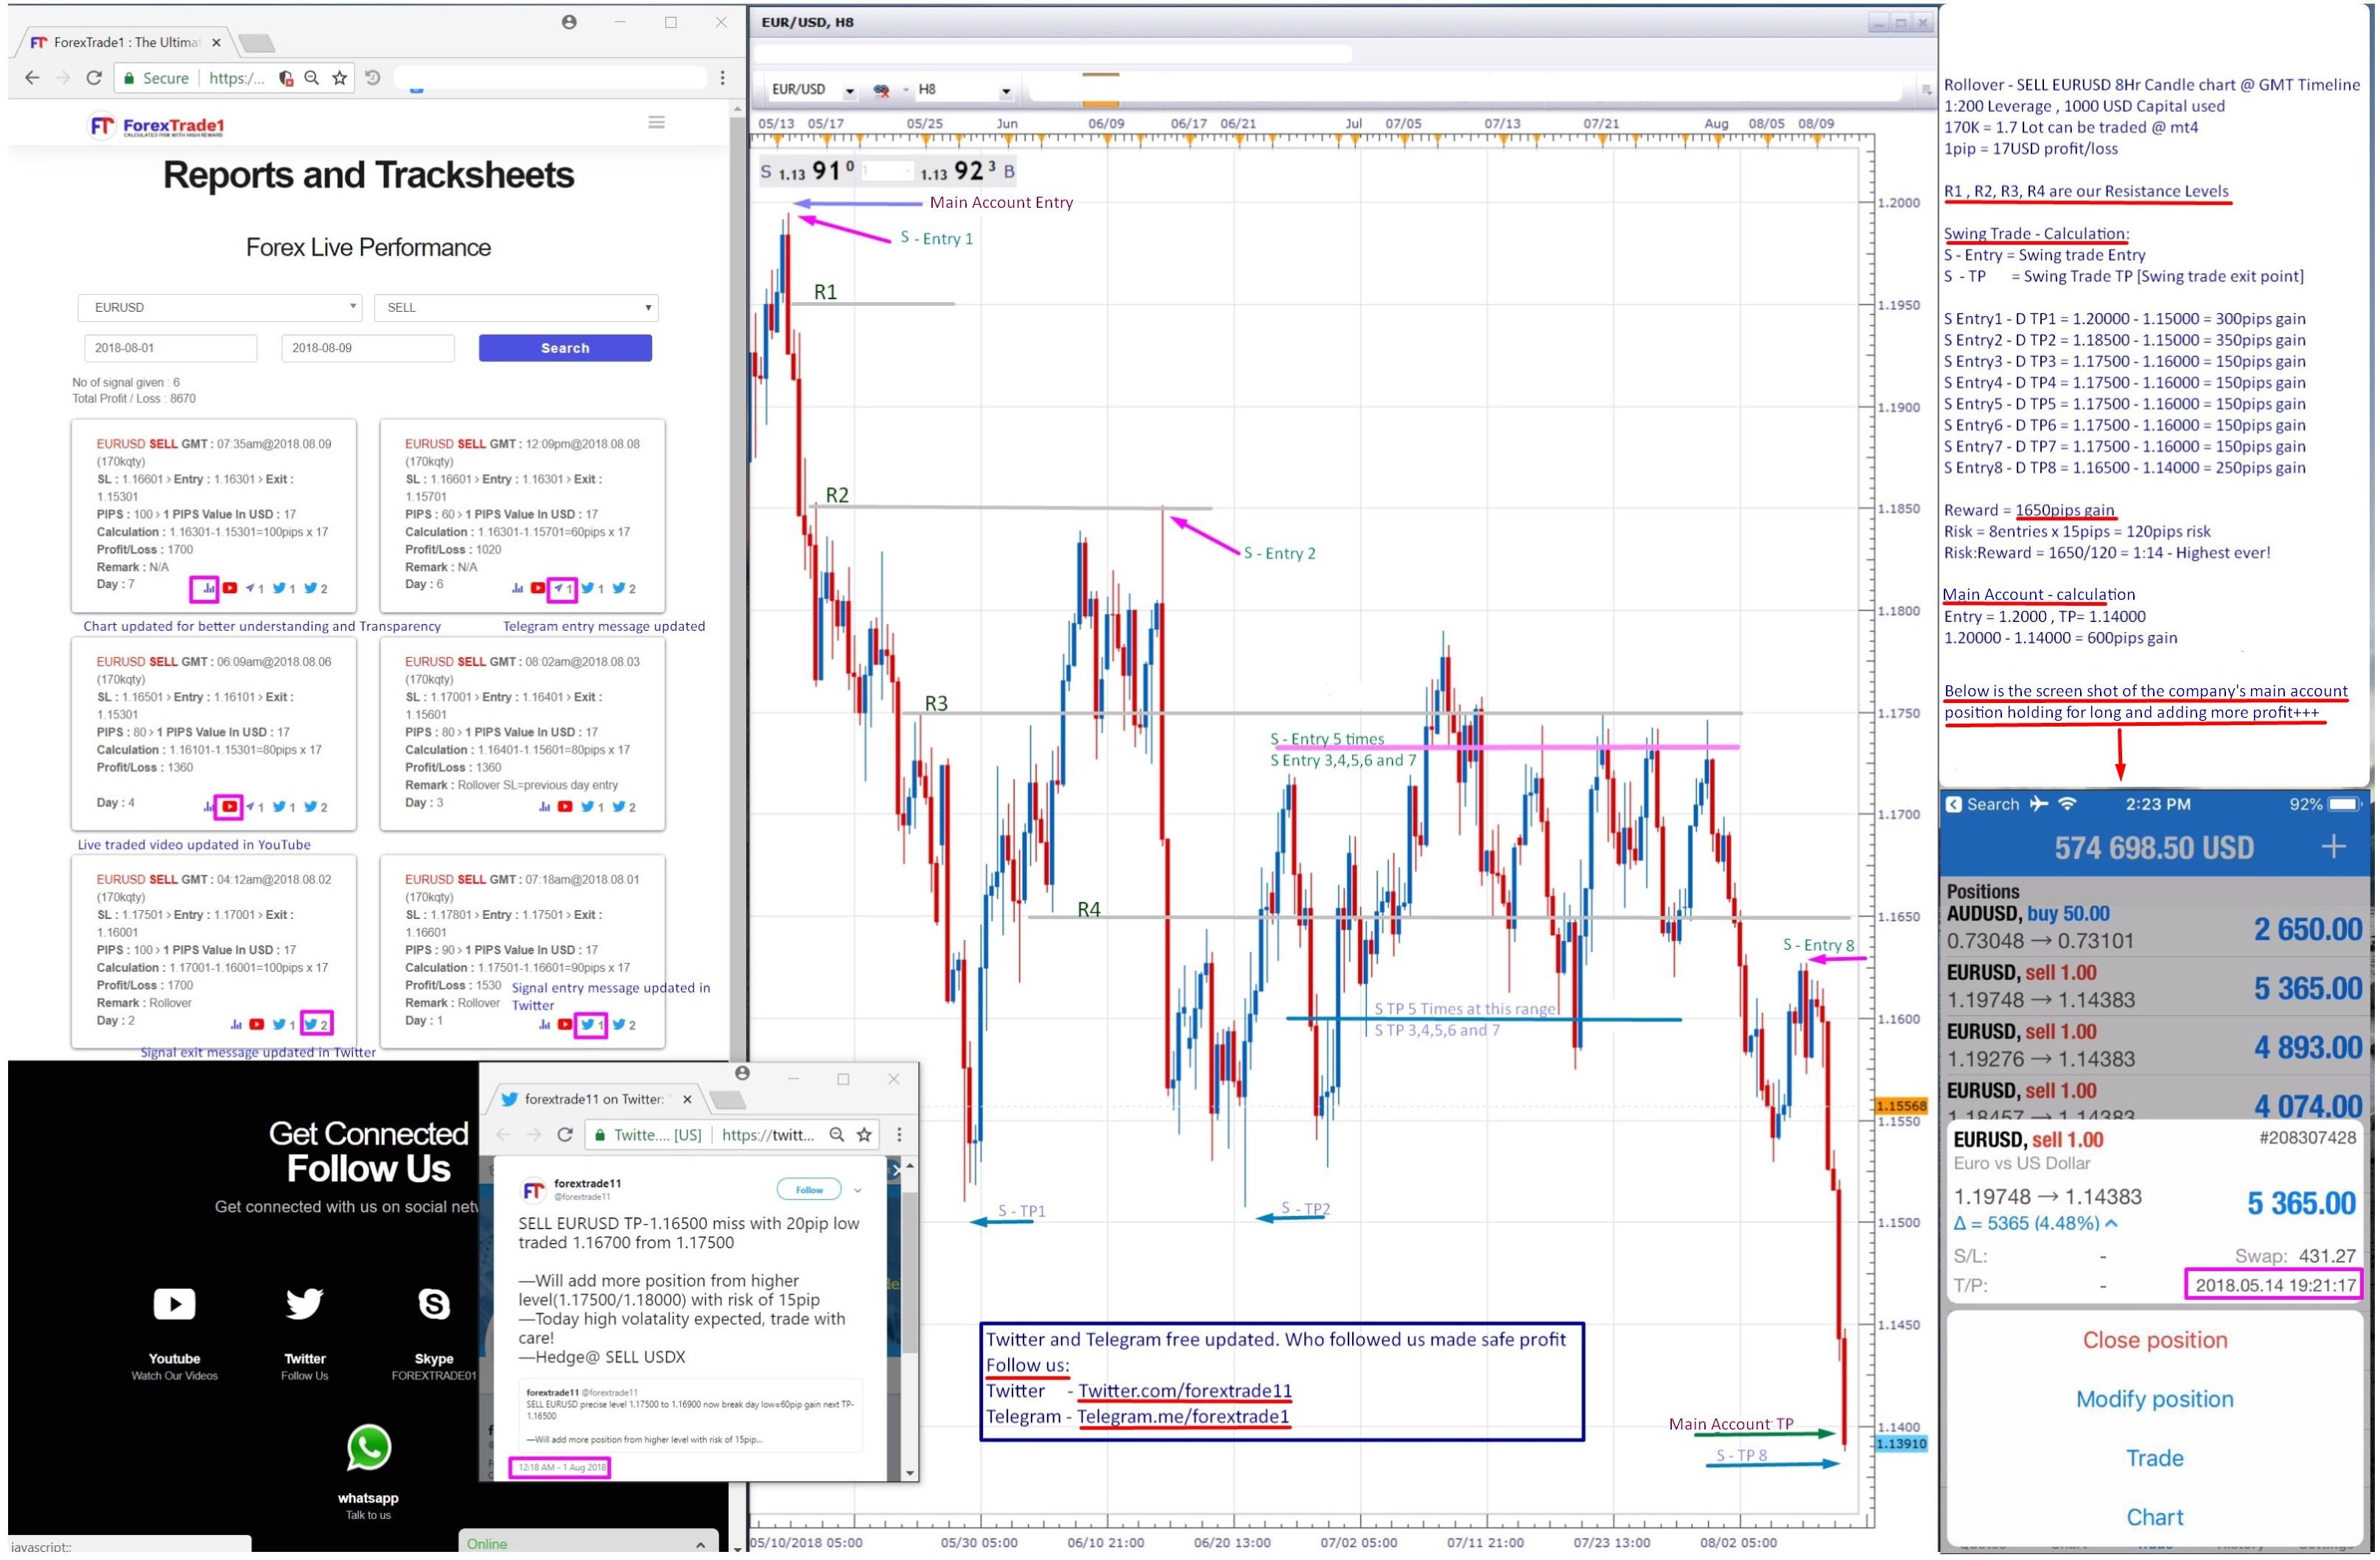
Task: Open YouTube icon on 2018.08.06 signal card
Action: [230, 807]
